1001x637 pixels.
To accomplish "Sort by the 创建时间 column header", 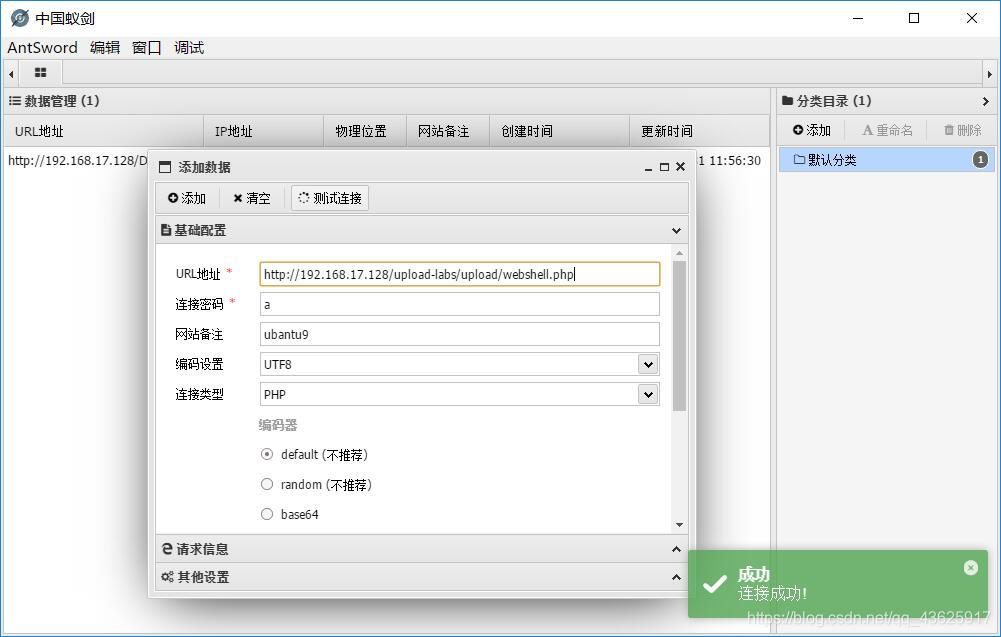I will (560, 131).
